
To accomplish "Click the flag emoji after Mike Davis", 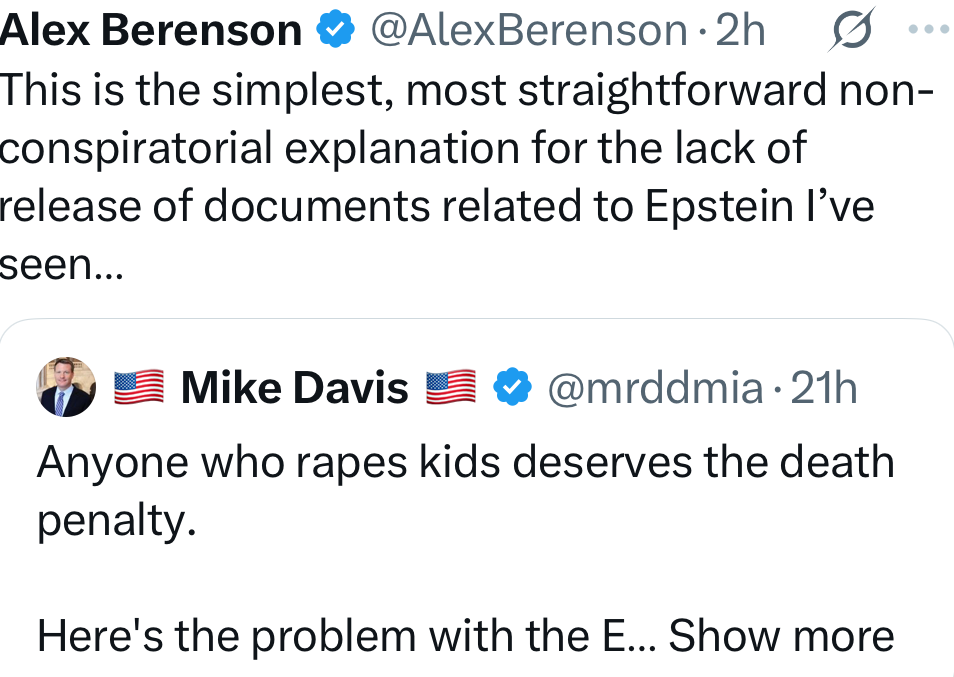I will (x=451, y=387).
